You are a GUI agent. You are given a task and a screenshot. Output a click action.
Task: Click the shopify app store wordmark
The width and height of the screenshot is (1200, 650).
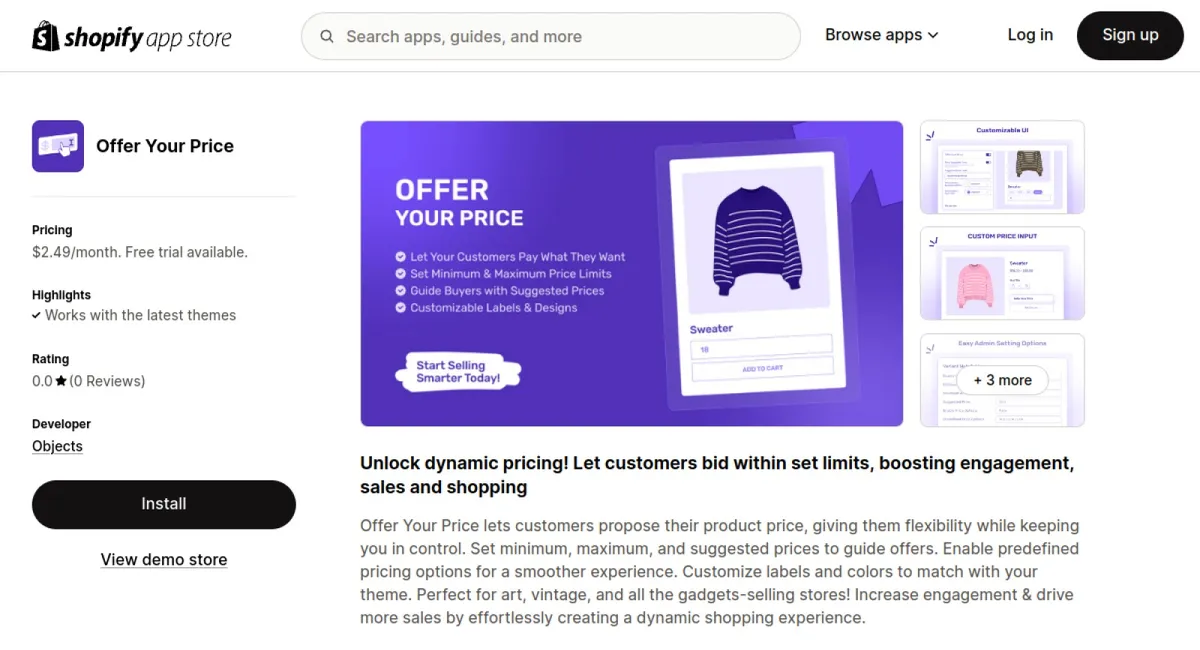tap(146, 36)
